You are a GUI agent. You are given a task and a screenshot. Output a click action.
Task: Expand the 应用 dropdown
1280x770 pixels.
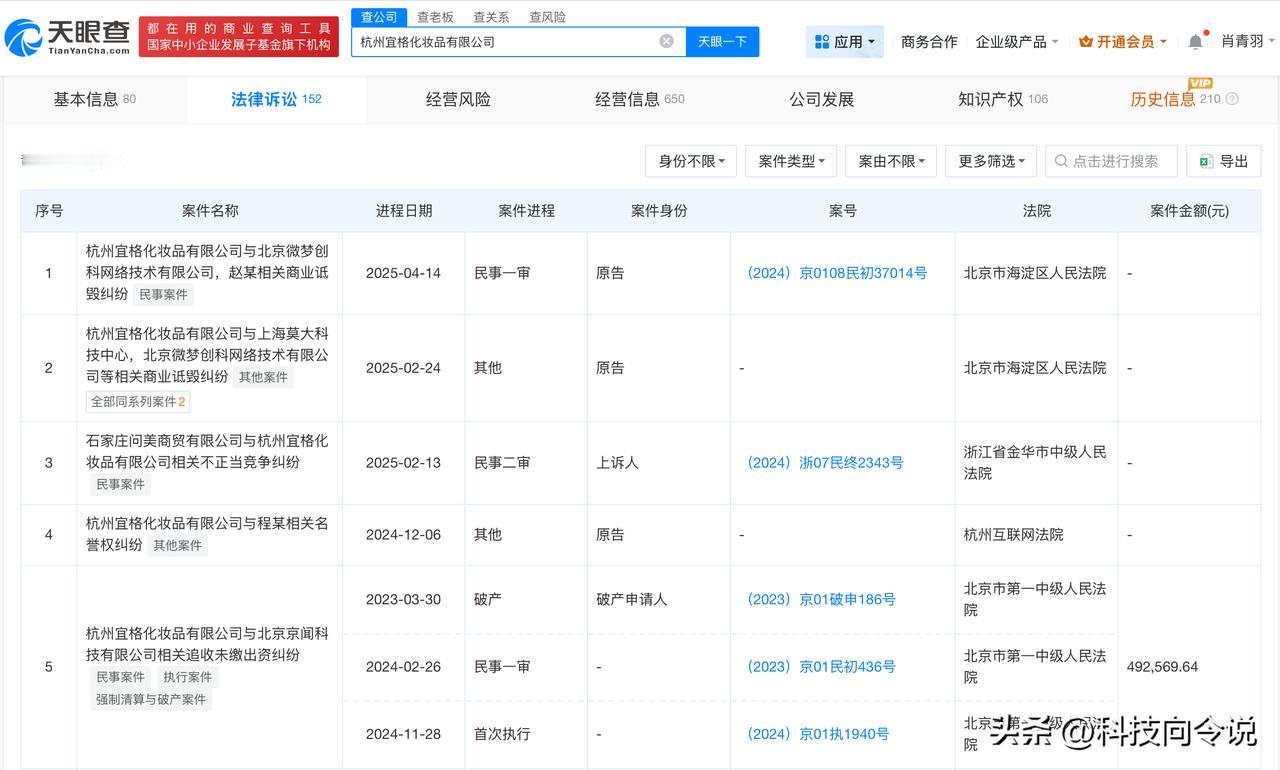coord(845,42)
